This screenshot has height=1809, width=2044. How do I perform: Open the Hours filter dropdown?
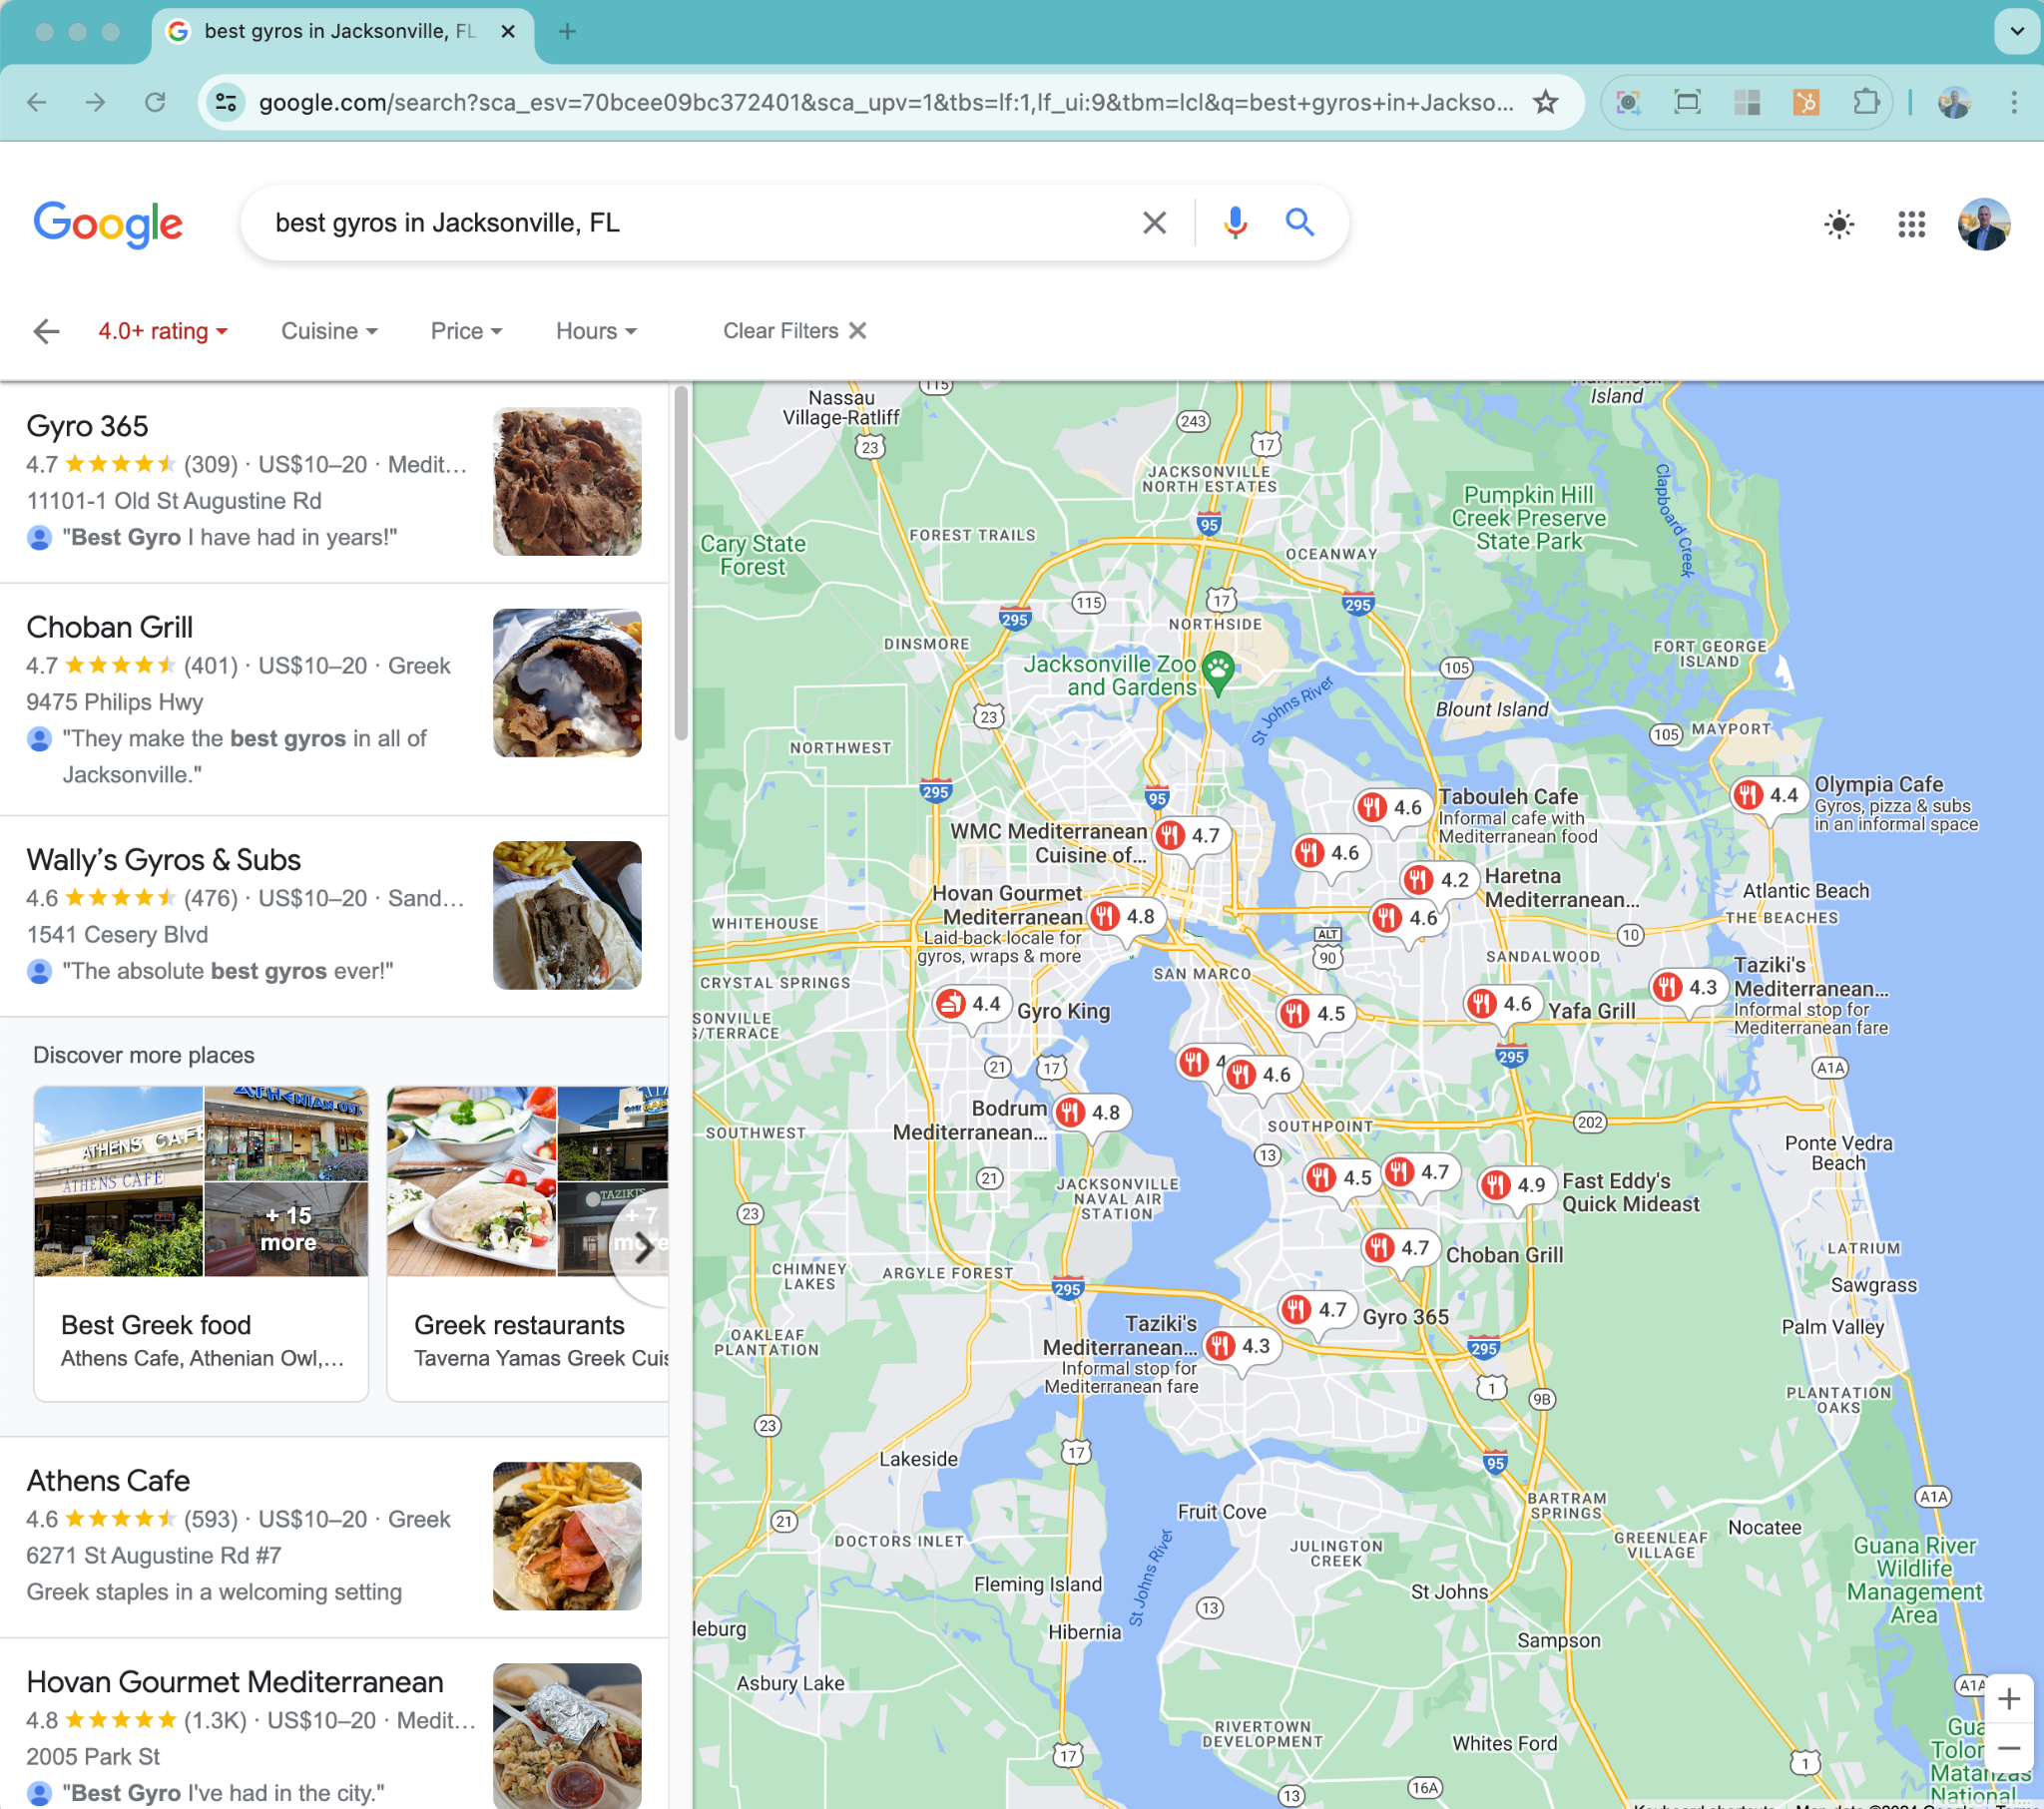click(596, 331)
